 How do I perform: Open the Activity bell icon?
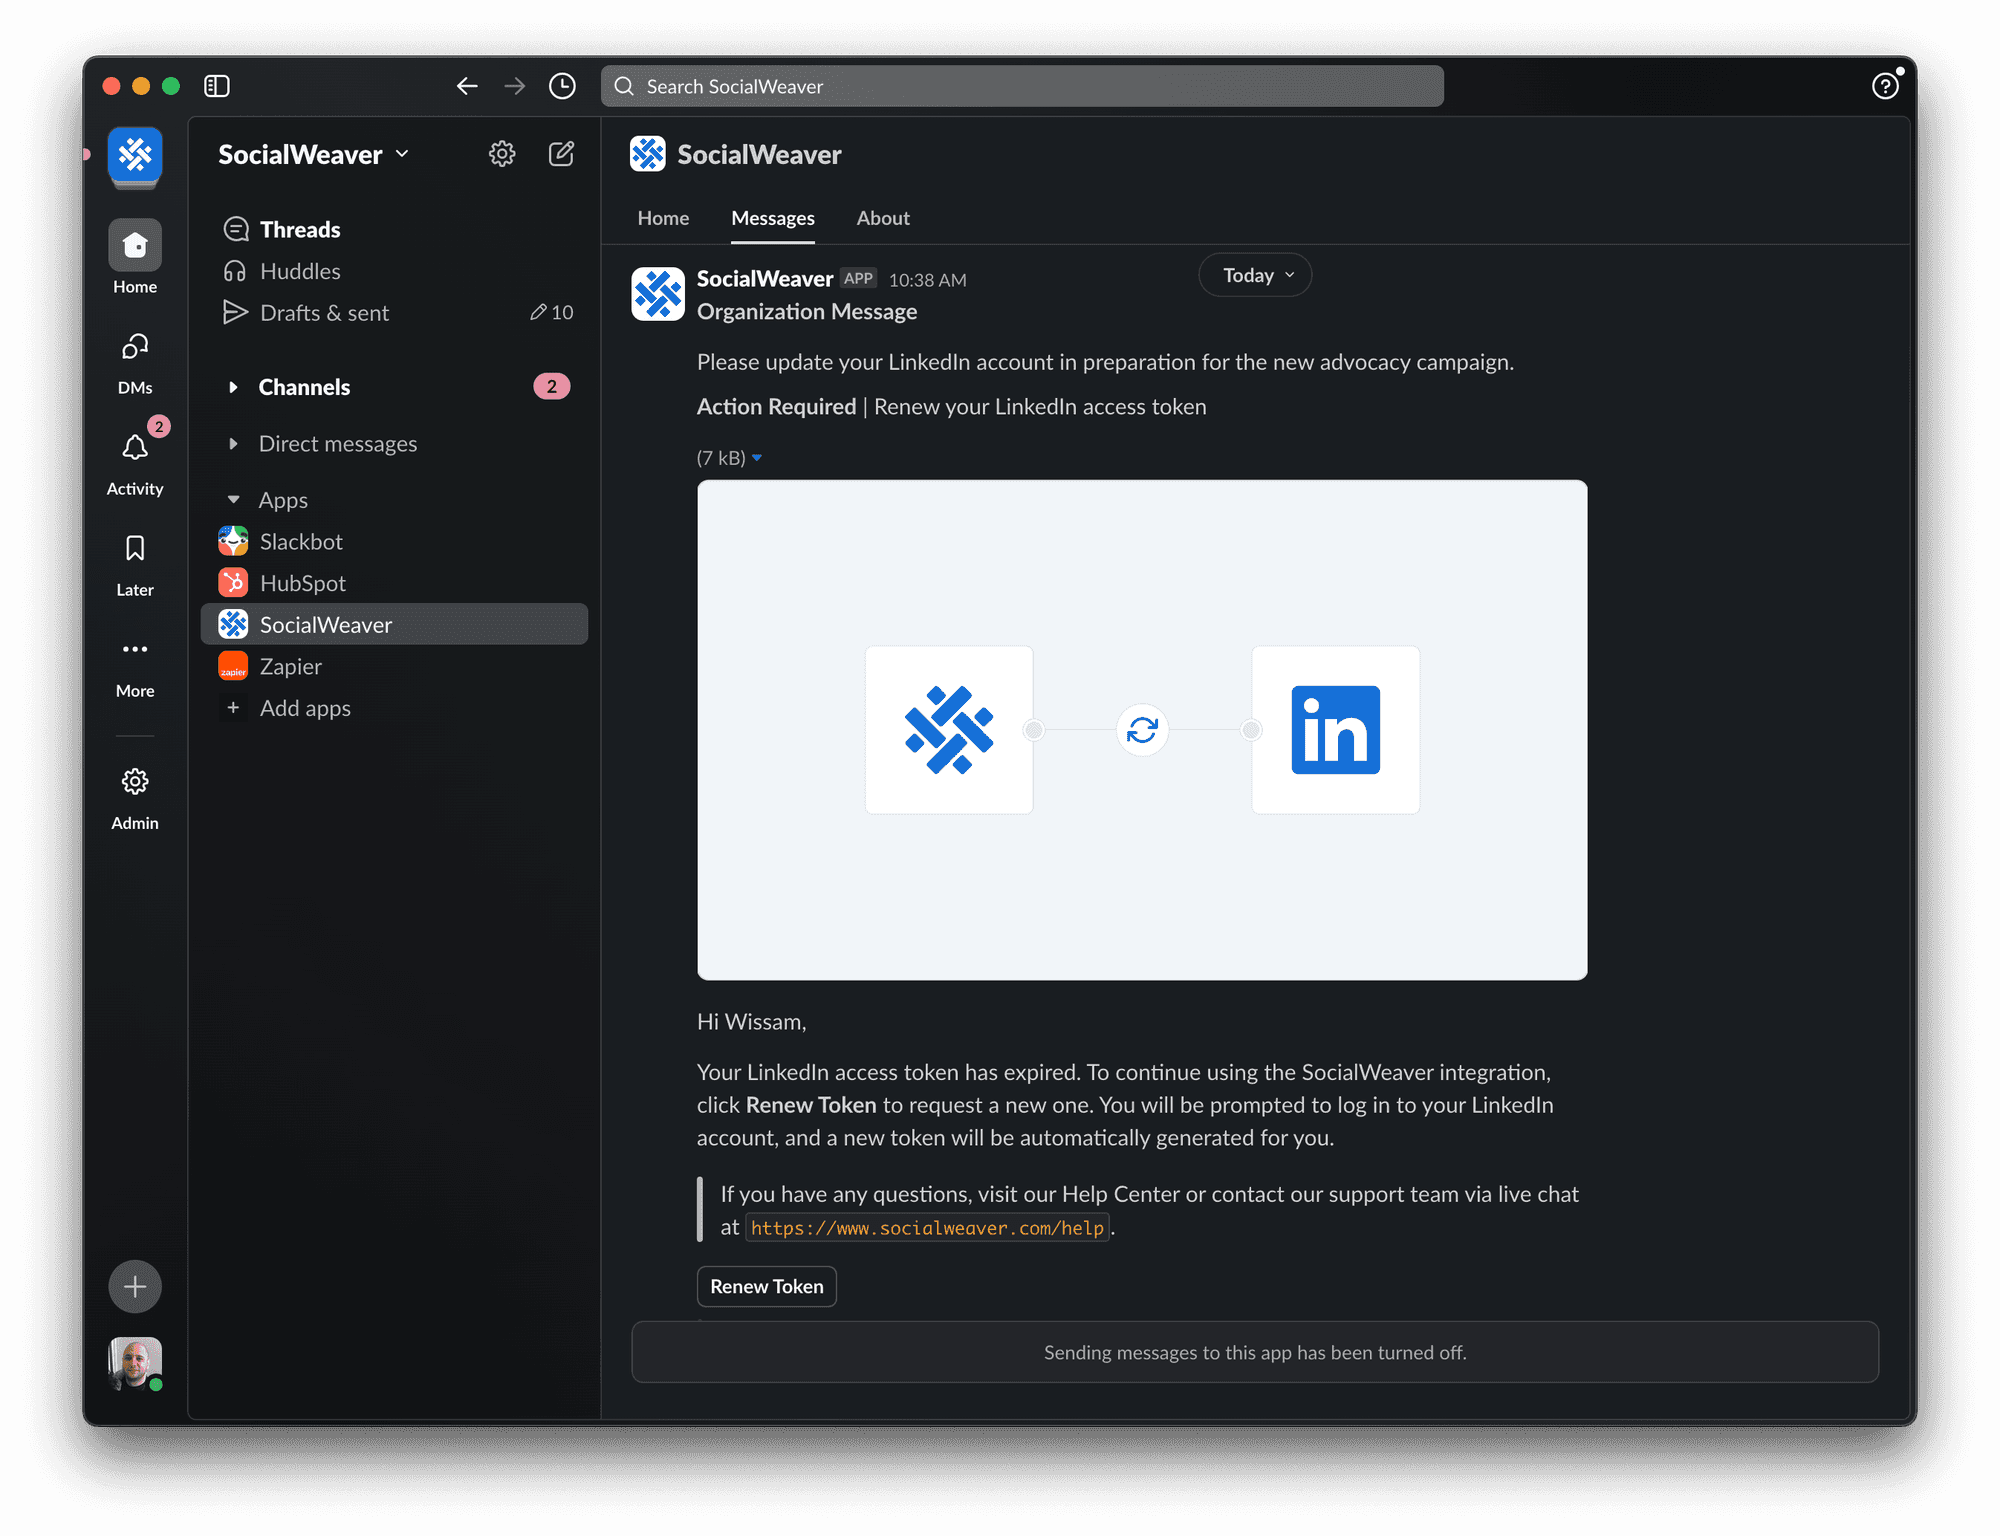point(135,447)
